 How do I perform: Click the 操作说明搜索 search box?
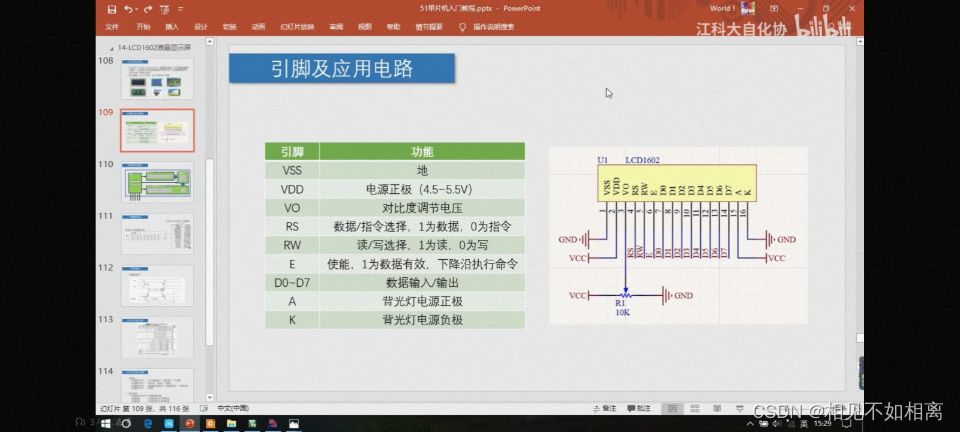tap(493, 27)
